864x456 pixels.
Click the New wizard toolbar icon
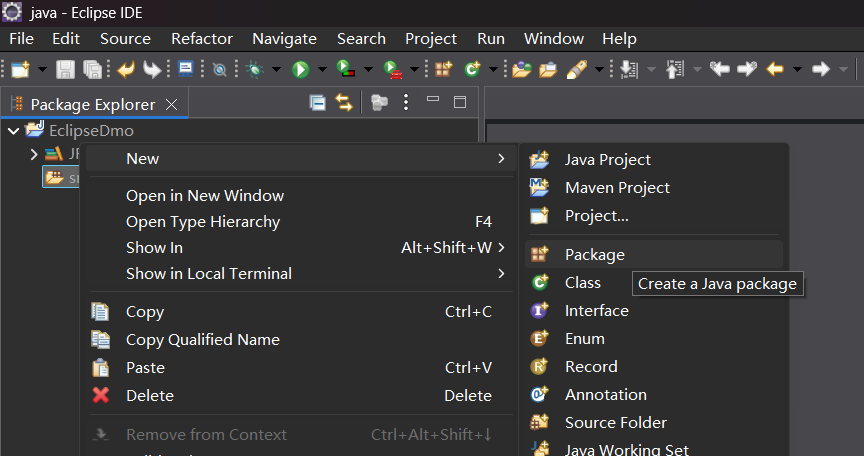(x=20, y=69)
